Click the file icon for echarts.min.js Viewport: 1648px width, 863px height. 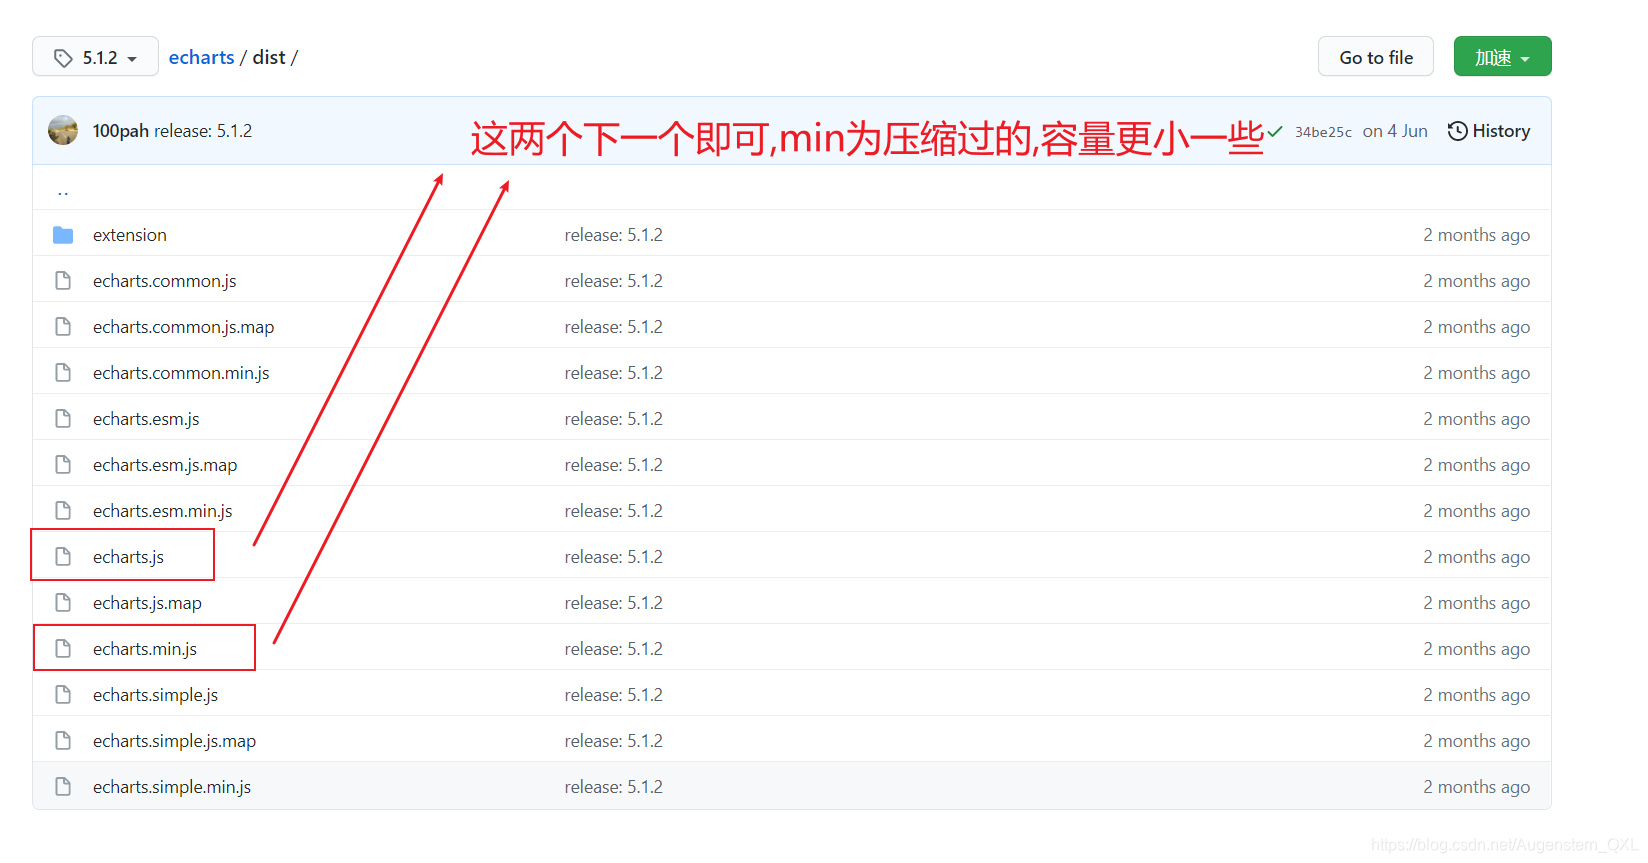(x=63, y=649)
